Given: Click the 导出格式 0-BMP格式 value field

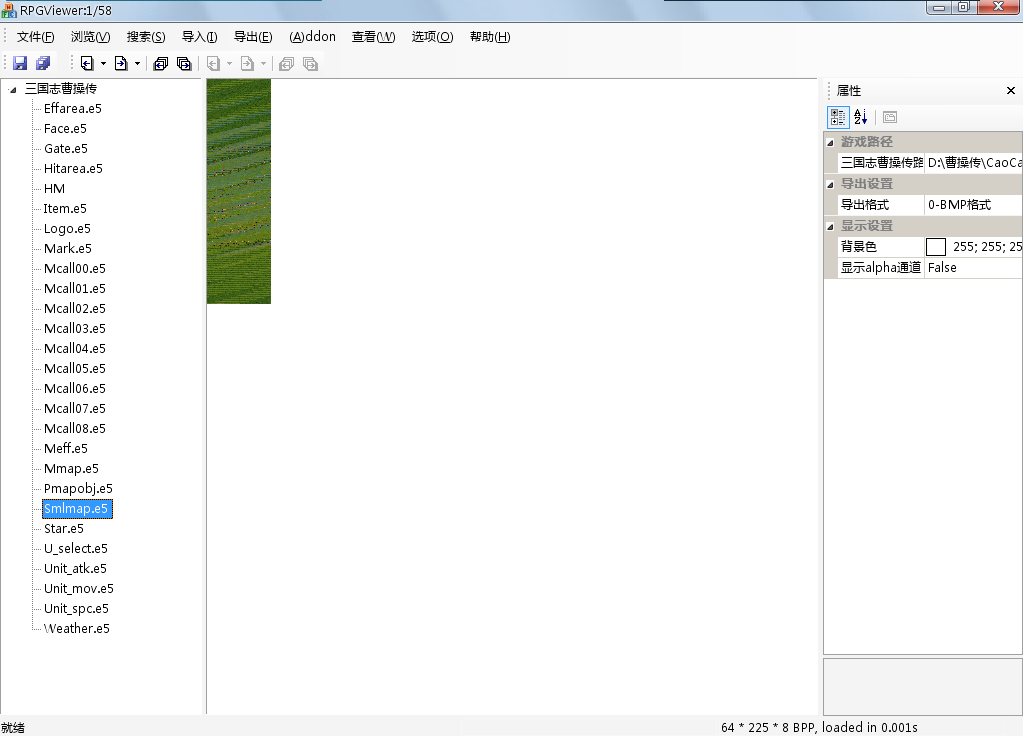Looking at the screenshot, I should point(972,205).
